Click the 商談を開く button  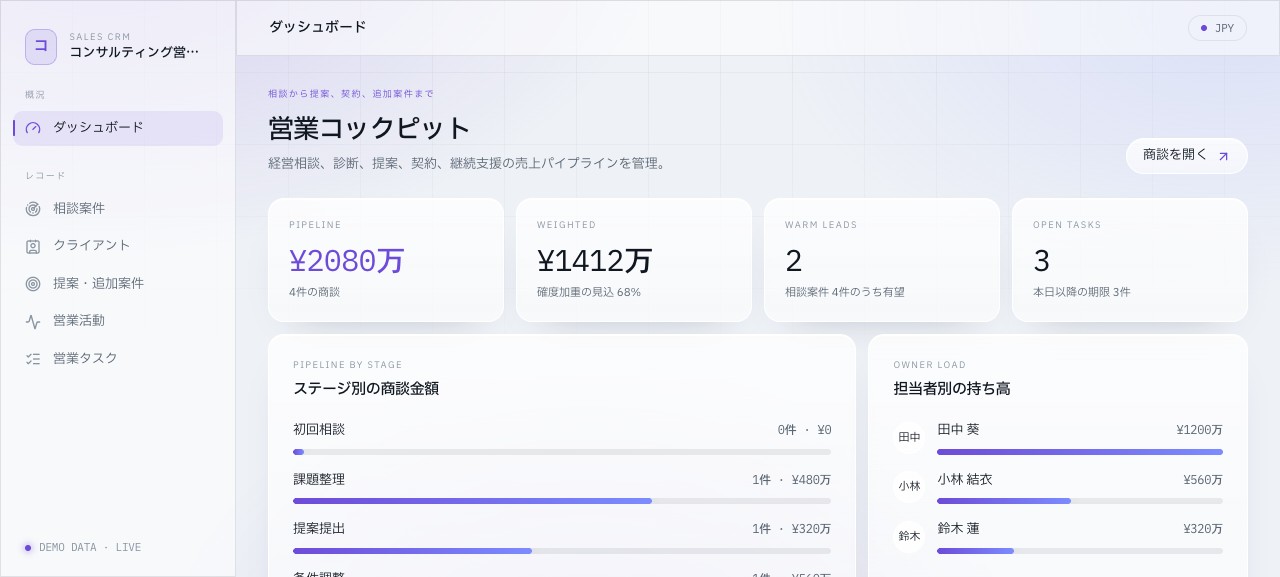pyautogui.click(x=1187, y=156)
